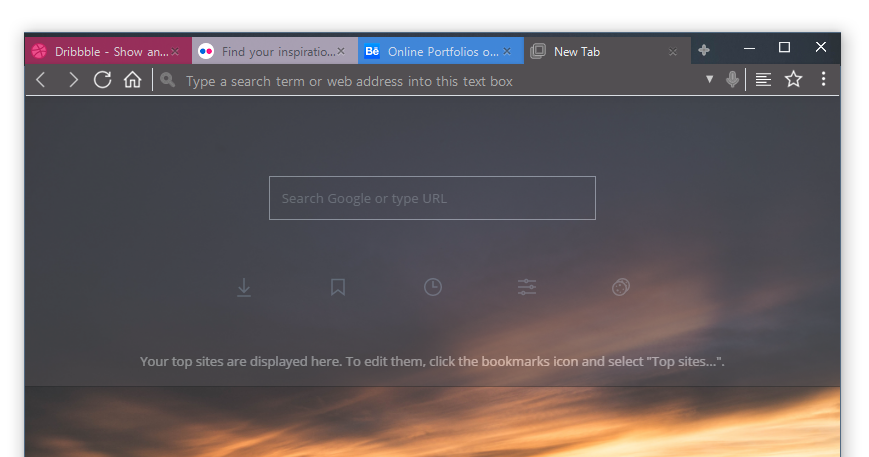The width and height of the screenshot is (869, 457).
Task: Close the browser window
Action: tap(821, 47)
